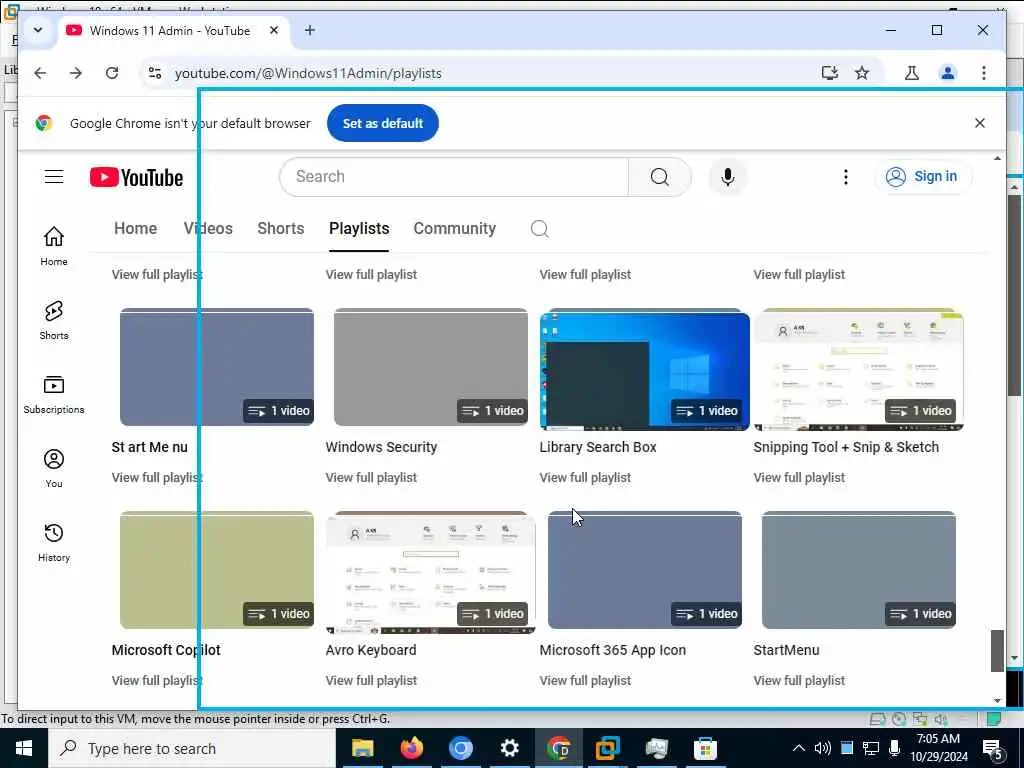Click the page scrollbar down arrow

click(x=997, y=700)
